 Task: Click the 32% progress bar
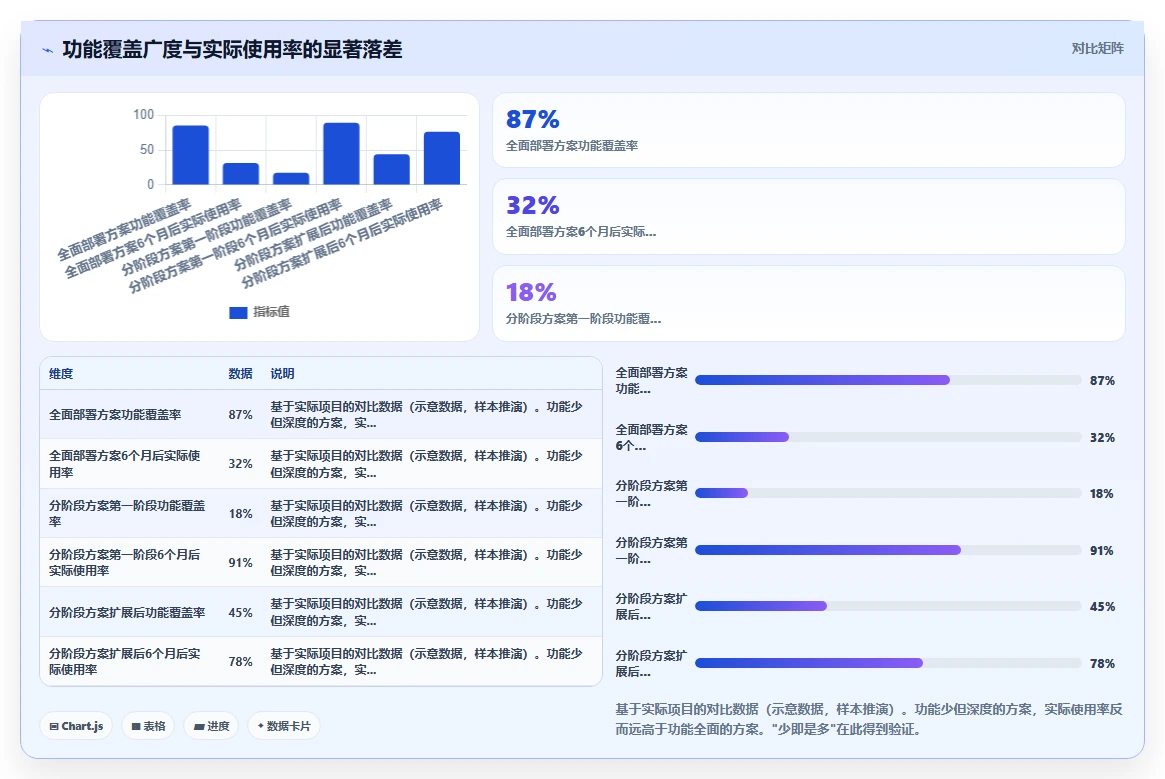point(888,437)
